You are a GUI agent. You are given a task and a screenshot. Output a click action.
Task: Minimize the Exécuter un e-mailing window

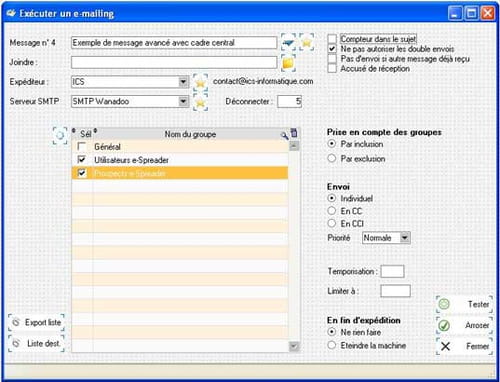pyautogui.click(x=455, y=13)
